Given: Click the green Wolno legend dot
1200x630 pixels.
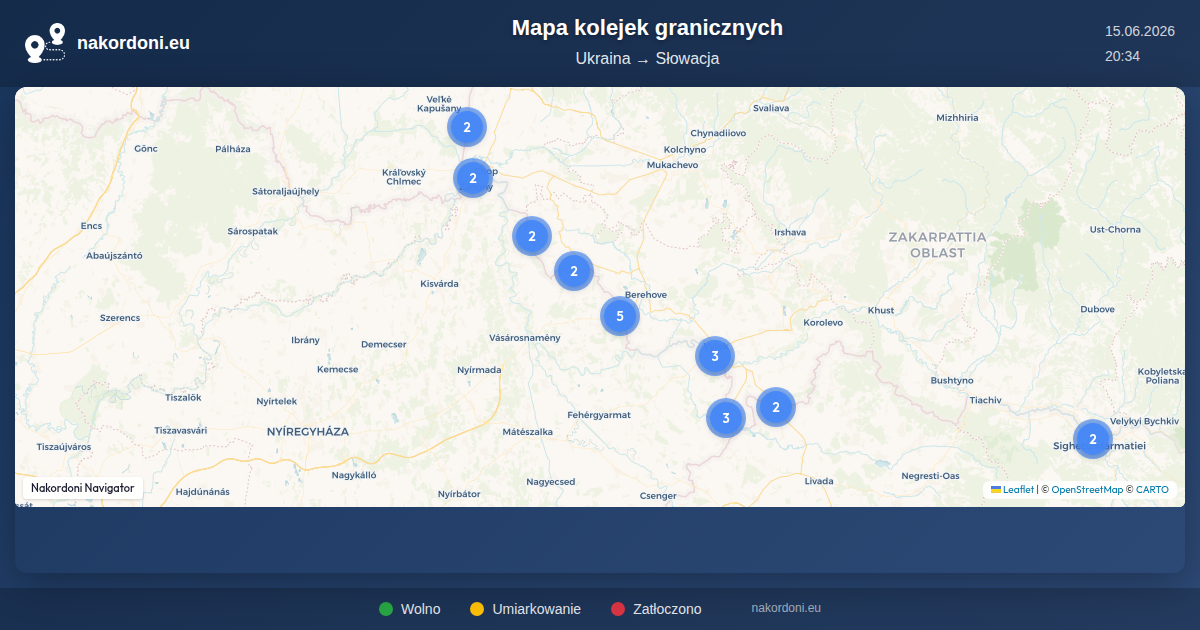Looking at the screenshot, I should pos(386,609).
